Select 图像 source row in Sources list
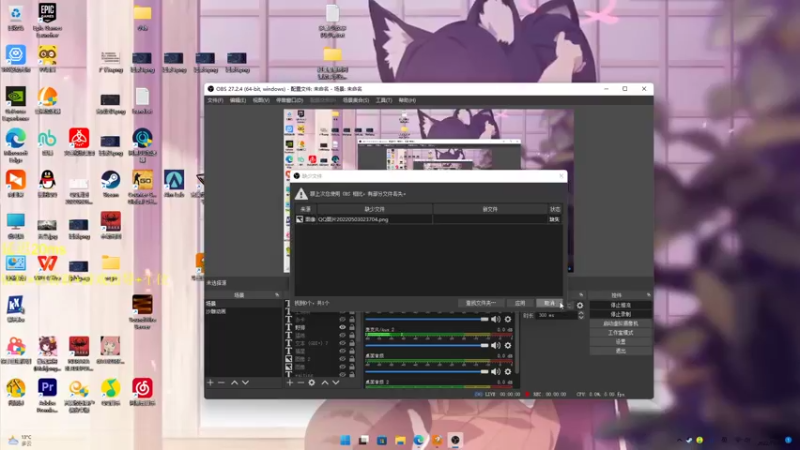 (318, 366)
